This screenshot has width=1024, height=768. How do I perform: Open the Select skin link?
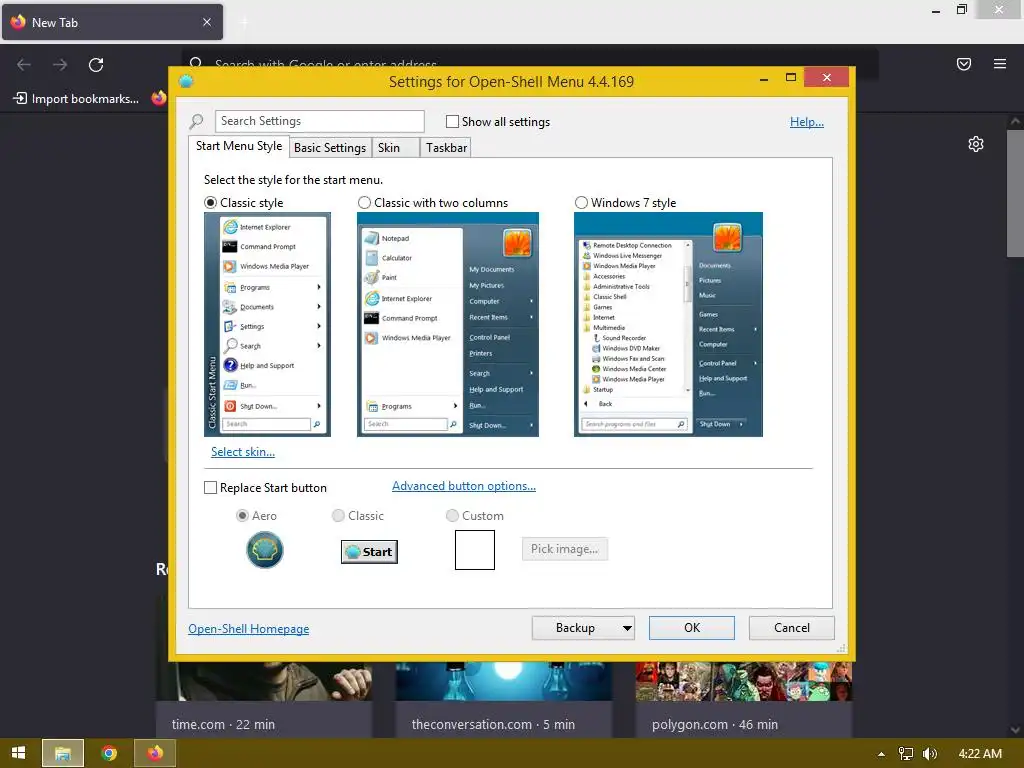pos(243,452)
